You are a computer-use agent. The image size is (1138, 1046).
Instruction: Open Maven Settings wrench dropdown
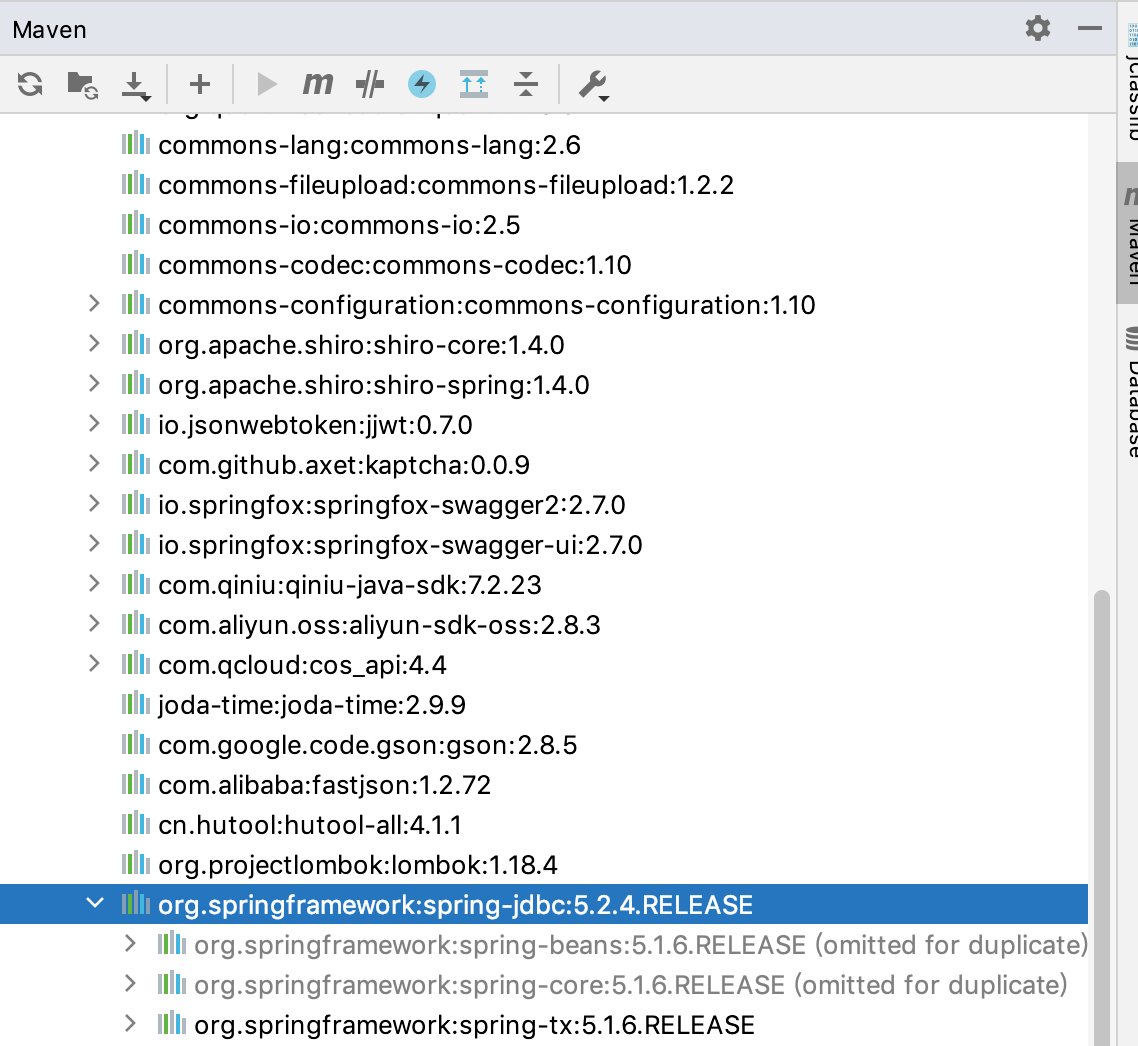pos(594,85)
